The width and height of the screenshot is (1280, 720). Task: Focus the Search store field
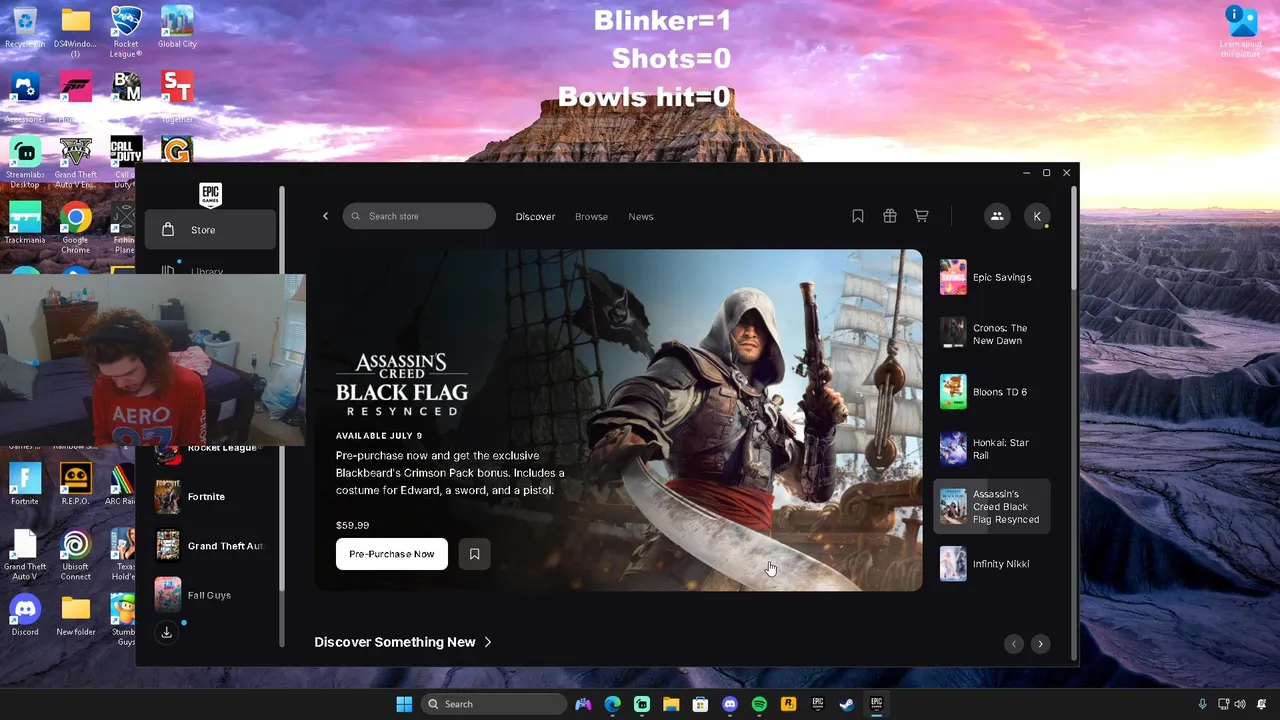(419, 216)
